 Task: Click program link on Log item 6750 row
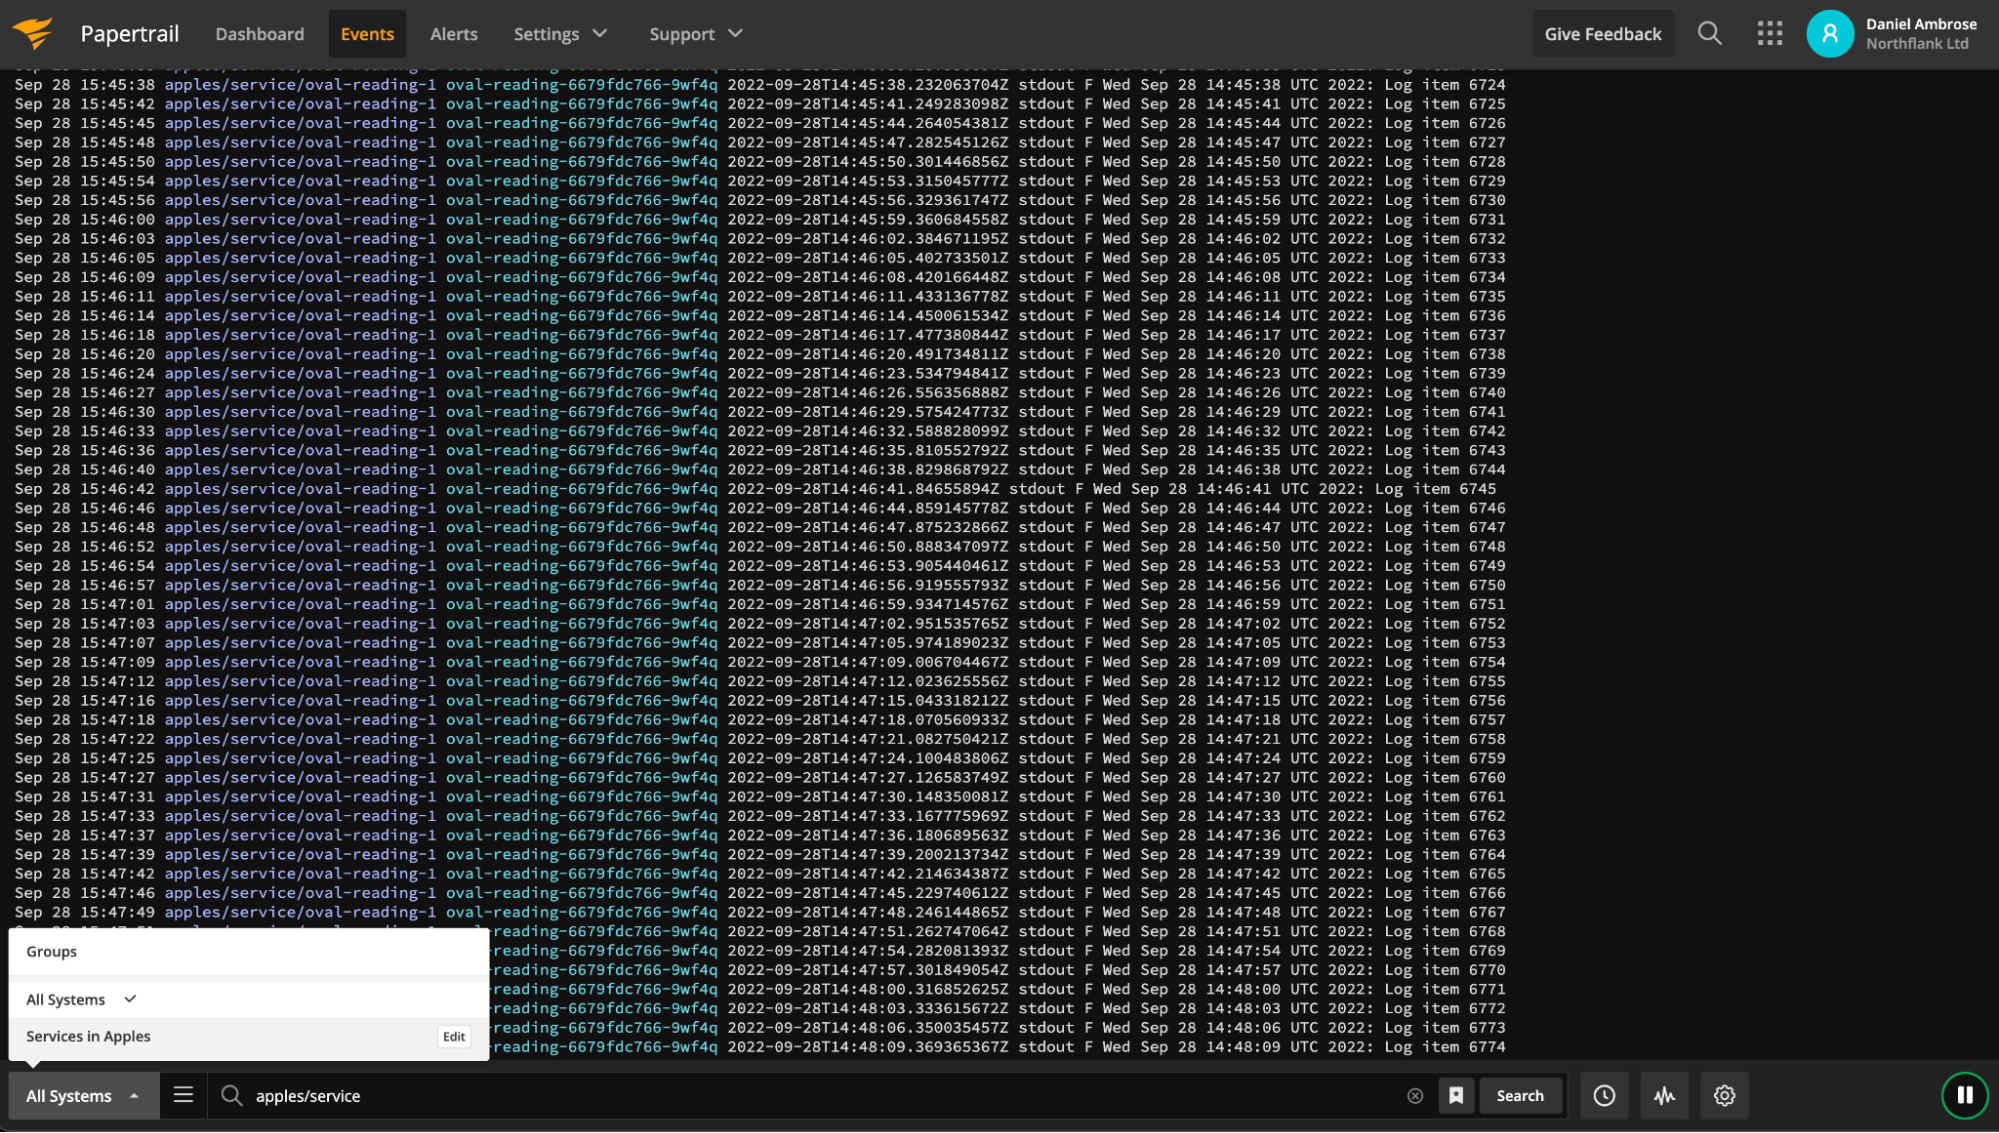[581, 585]
